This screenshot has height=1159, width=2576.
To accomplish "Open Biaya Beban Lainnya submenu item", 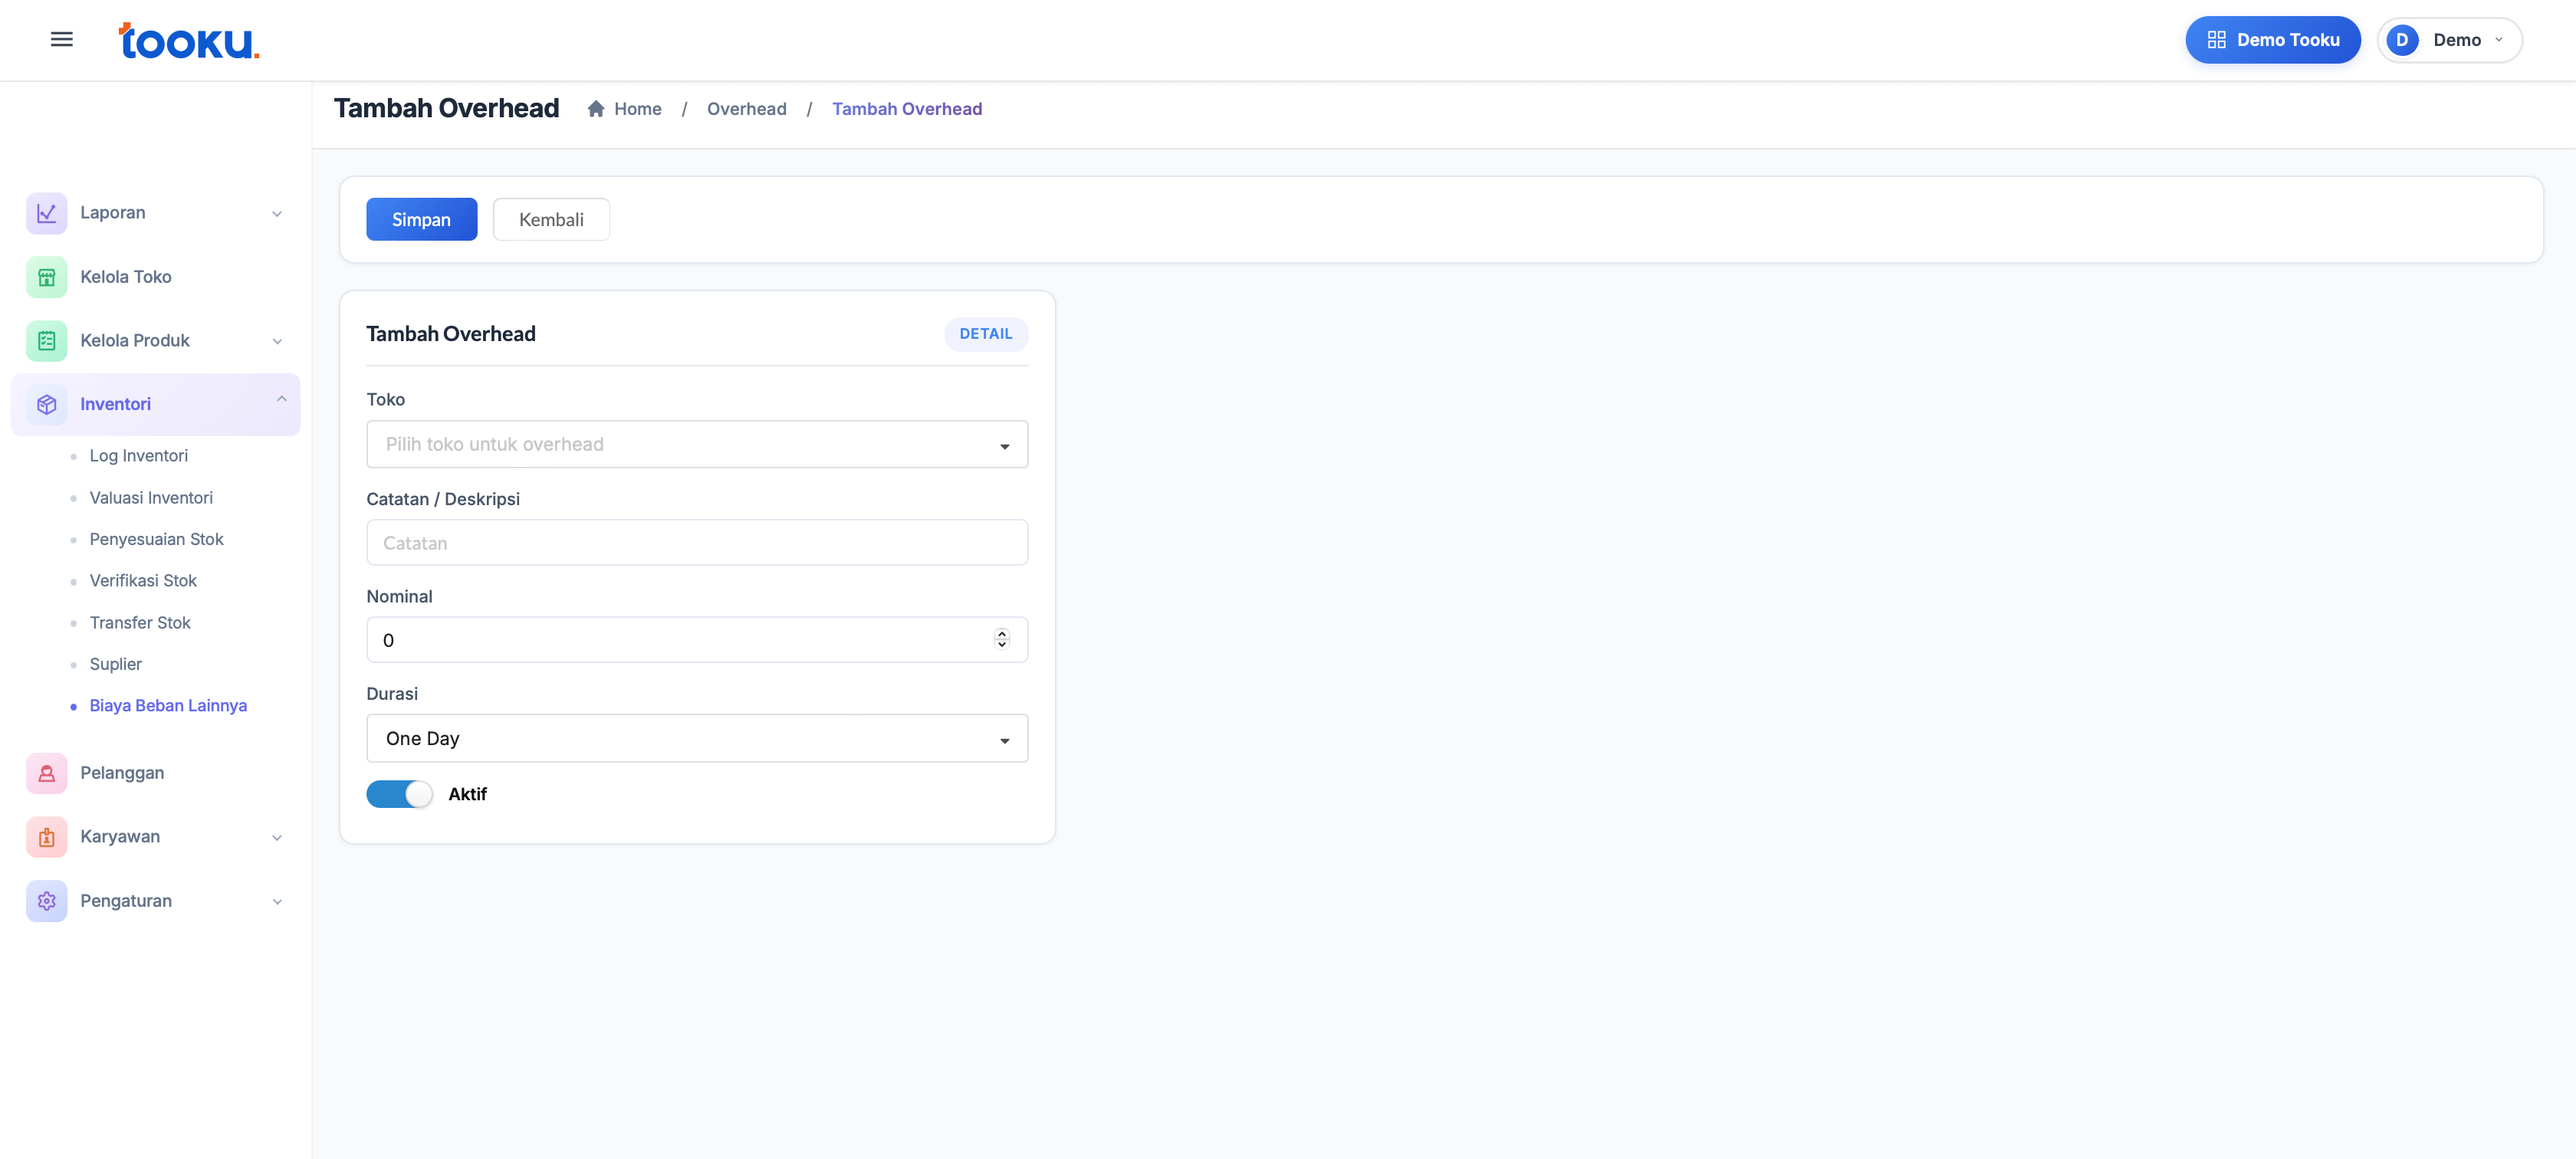I will click(x=168, y=706).
